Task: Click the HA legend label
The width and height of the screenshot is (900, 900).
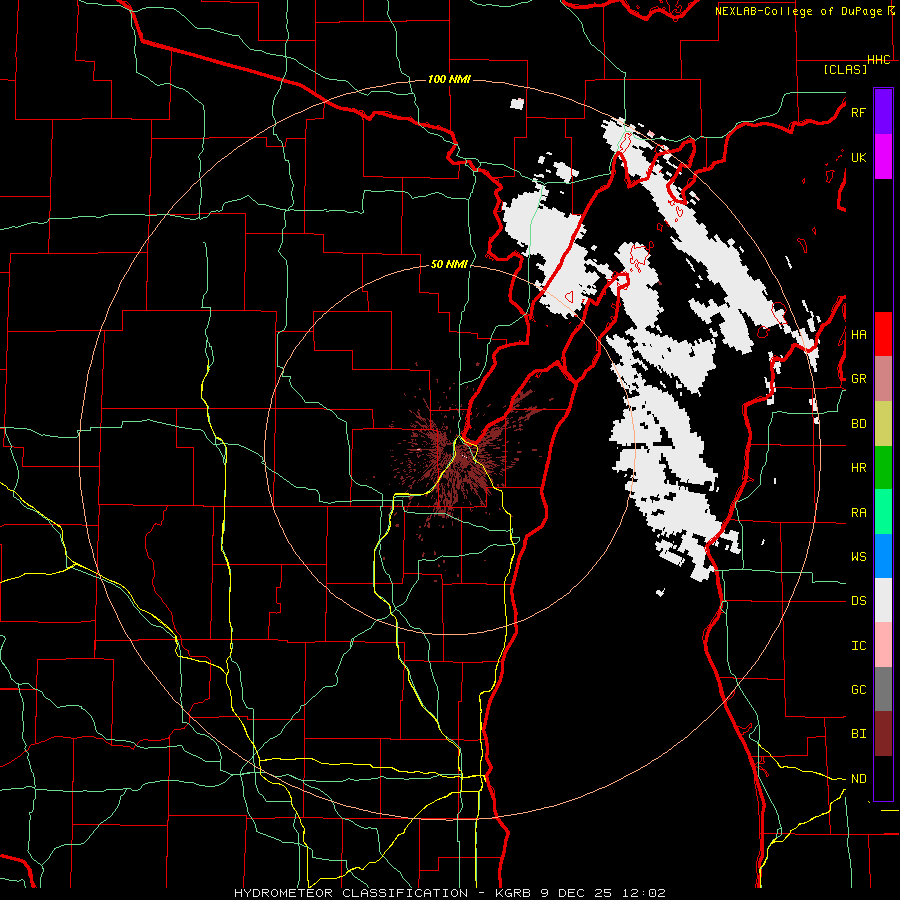Action: tap(858, 335)
